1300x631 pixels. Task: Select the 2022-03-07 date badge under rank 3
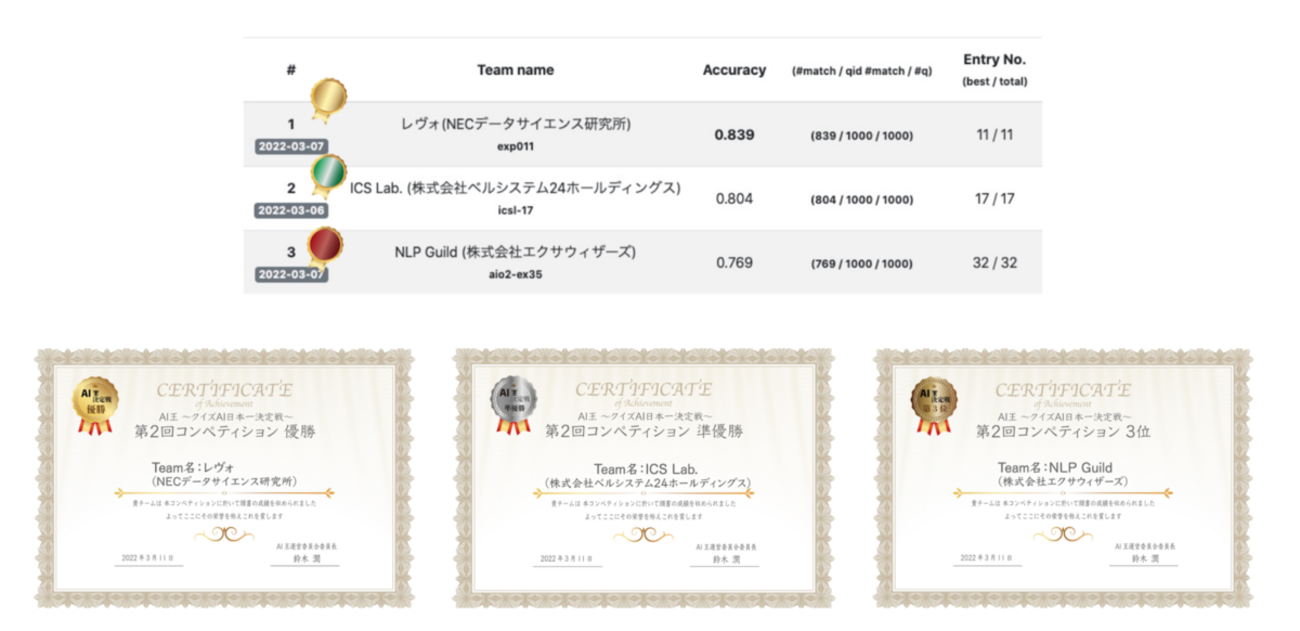(x=291, y=274)
